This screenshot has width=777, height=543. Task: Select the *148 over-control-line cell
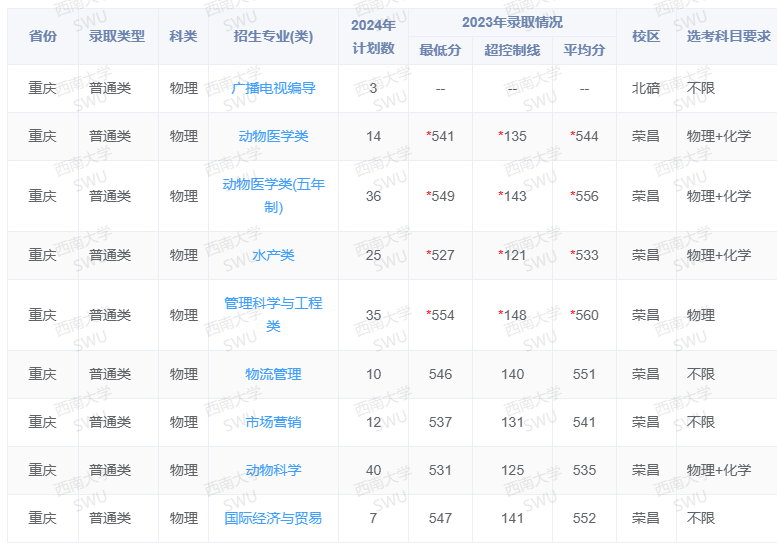click(512, 315)
